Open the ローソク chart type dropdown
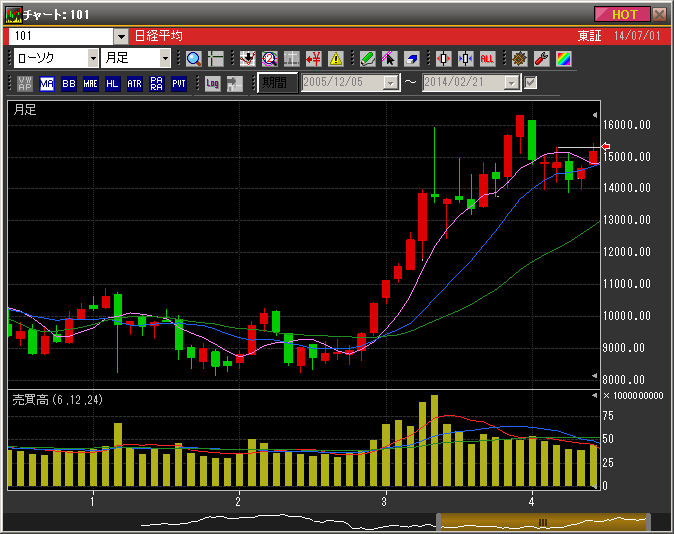Image resolution: width=674 pixels, height=534 pixels. tap(93, 58)
